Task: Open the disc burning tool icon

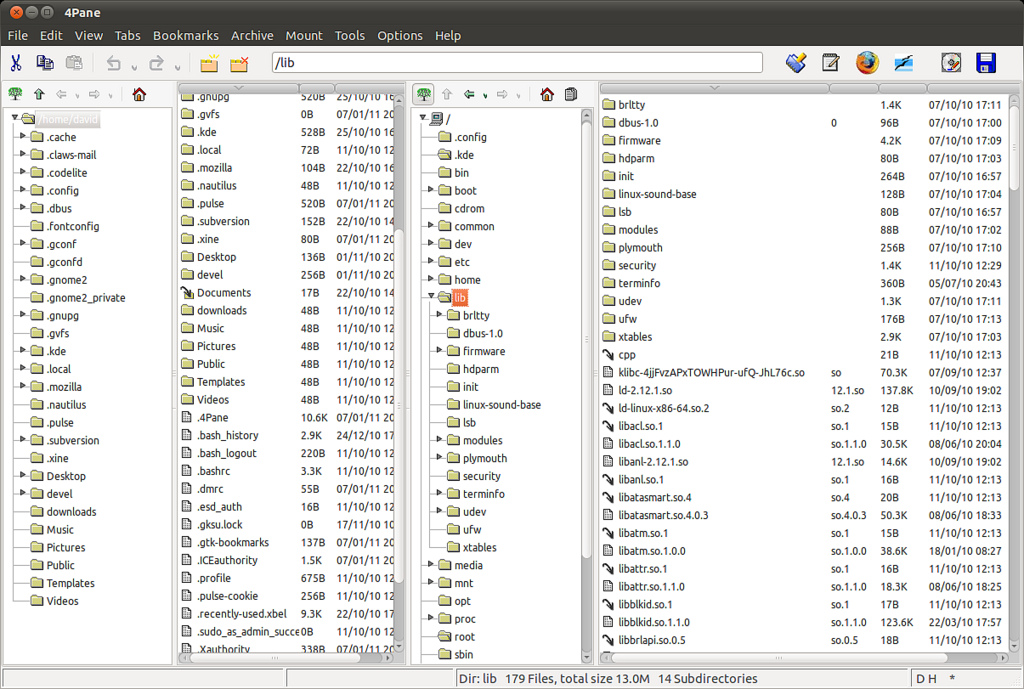Action: (950, 62)
